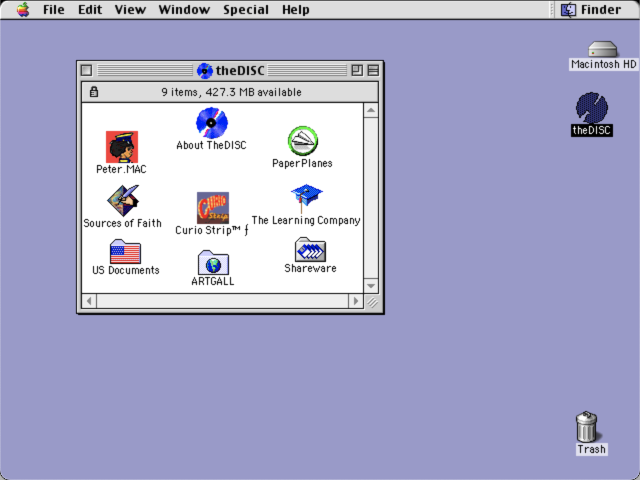640x480 pixels.
Task: Click the padlock icon in the info header
Action: (94, 92)
